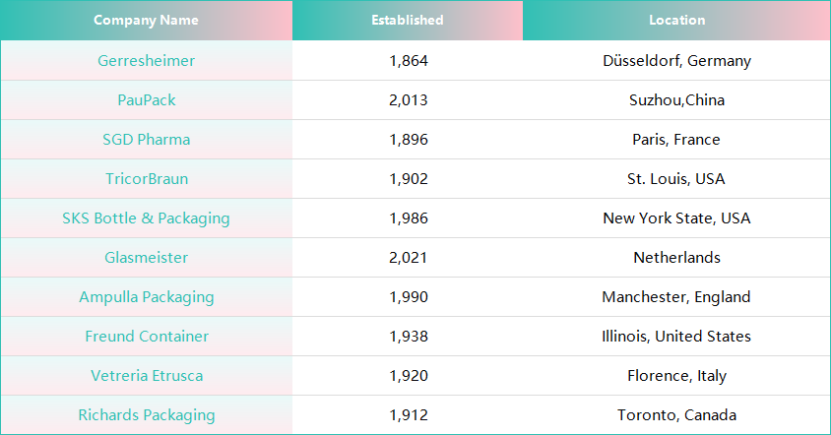Select the Toronto, Canada location cell
Screen dimensions: 831x435
coord(677,415)
